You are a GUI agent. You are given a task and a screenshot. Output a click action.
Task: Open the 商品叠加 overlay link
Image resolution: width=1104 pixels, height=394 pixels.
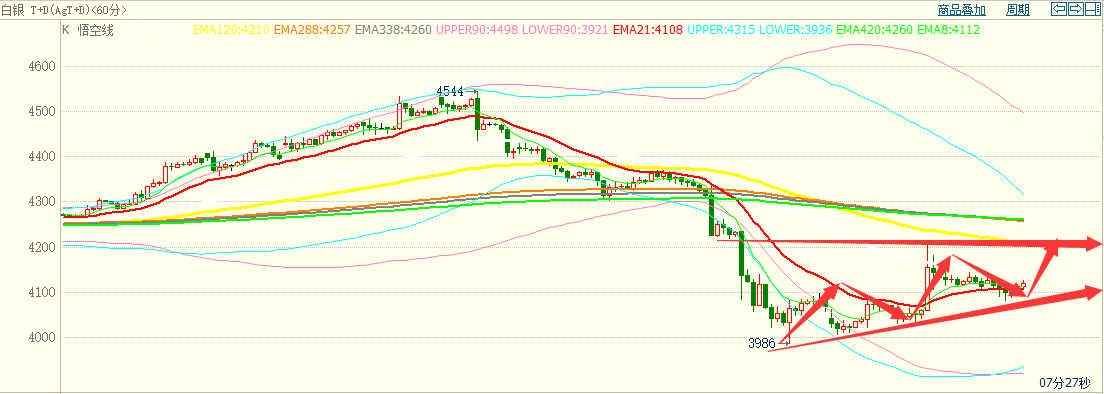[x=962, y=10]
